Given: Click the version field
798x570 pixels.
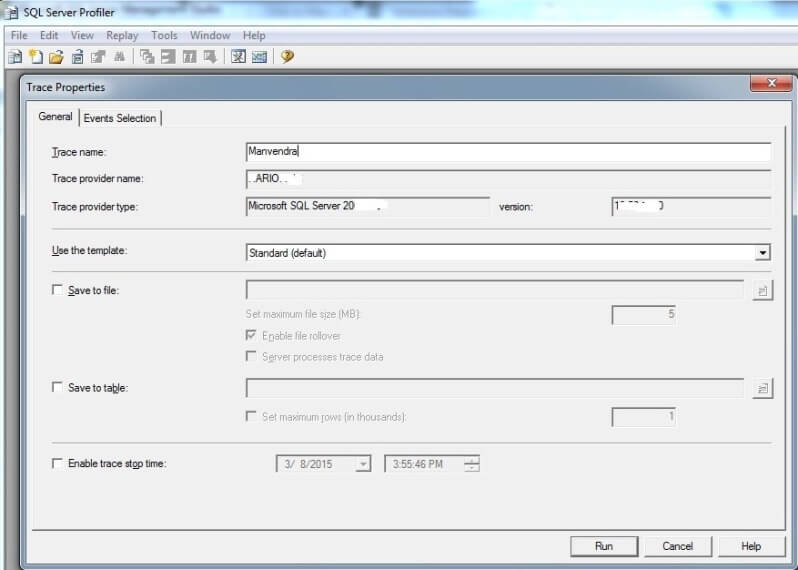Looking at the screenshot, I should click(x=691, y=207).
